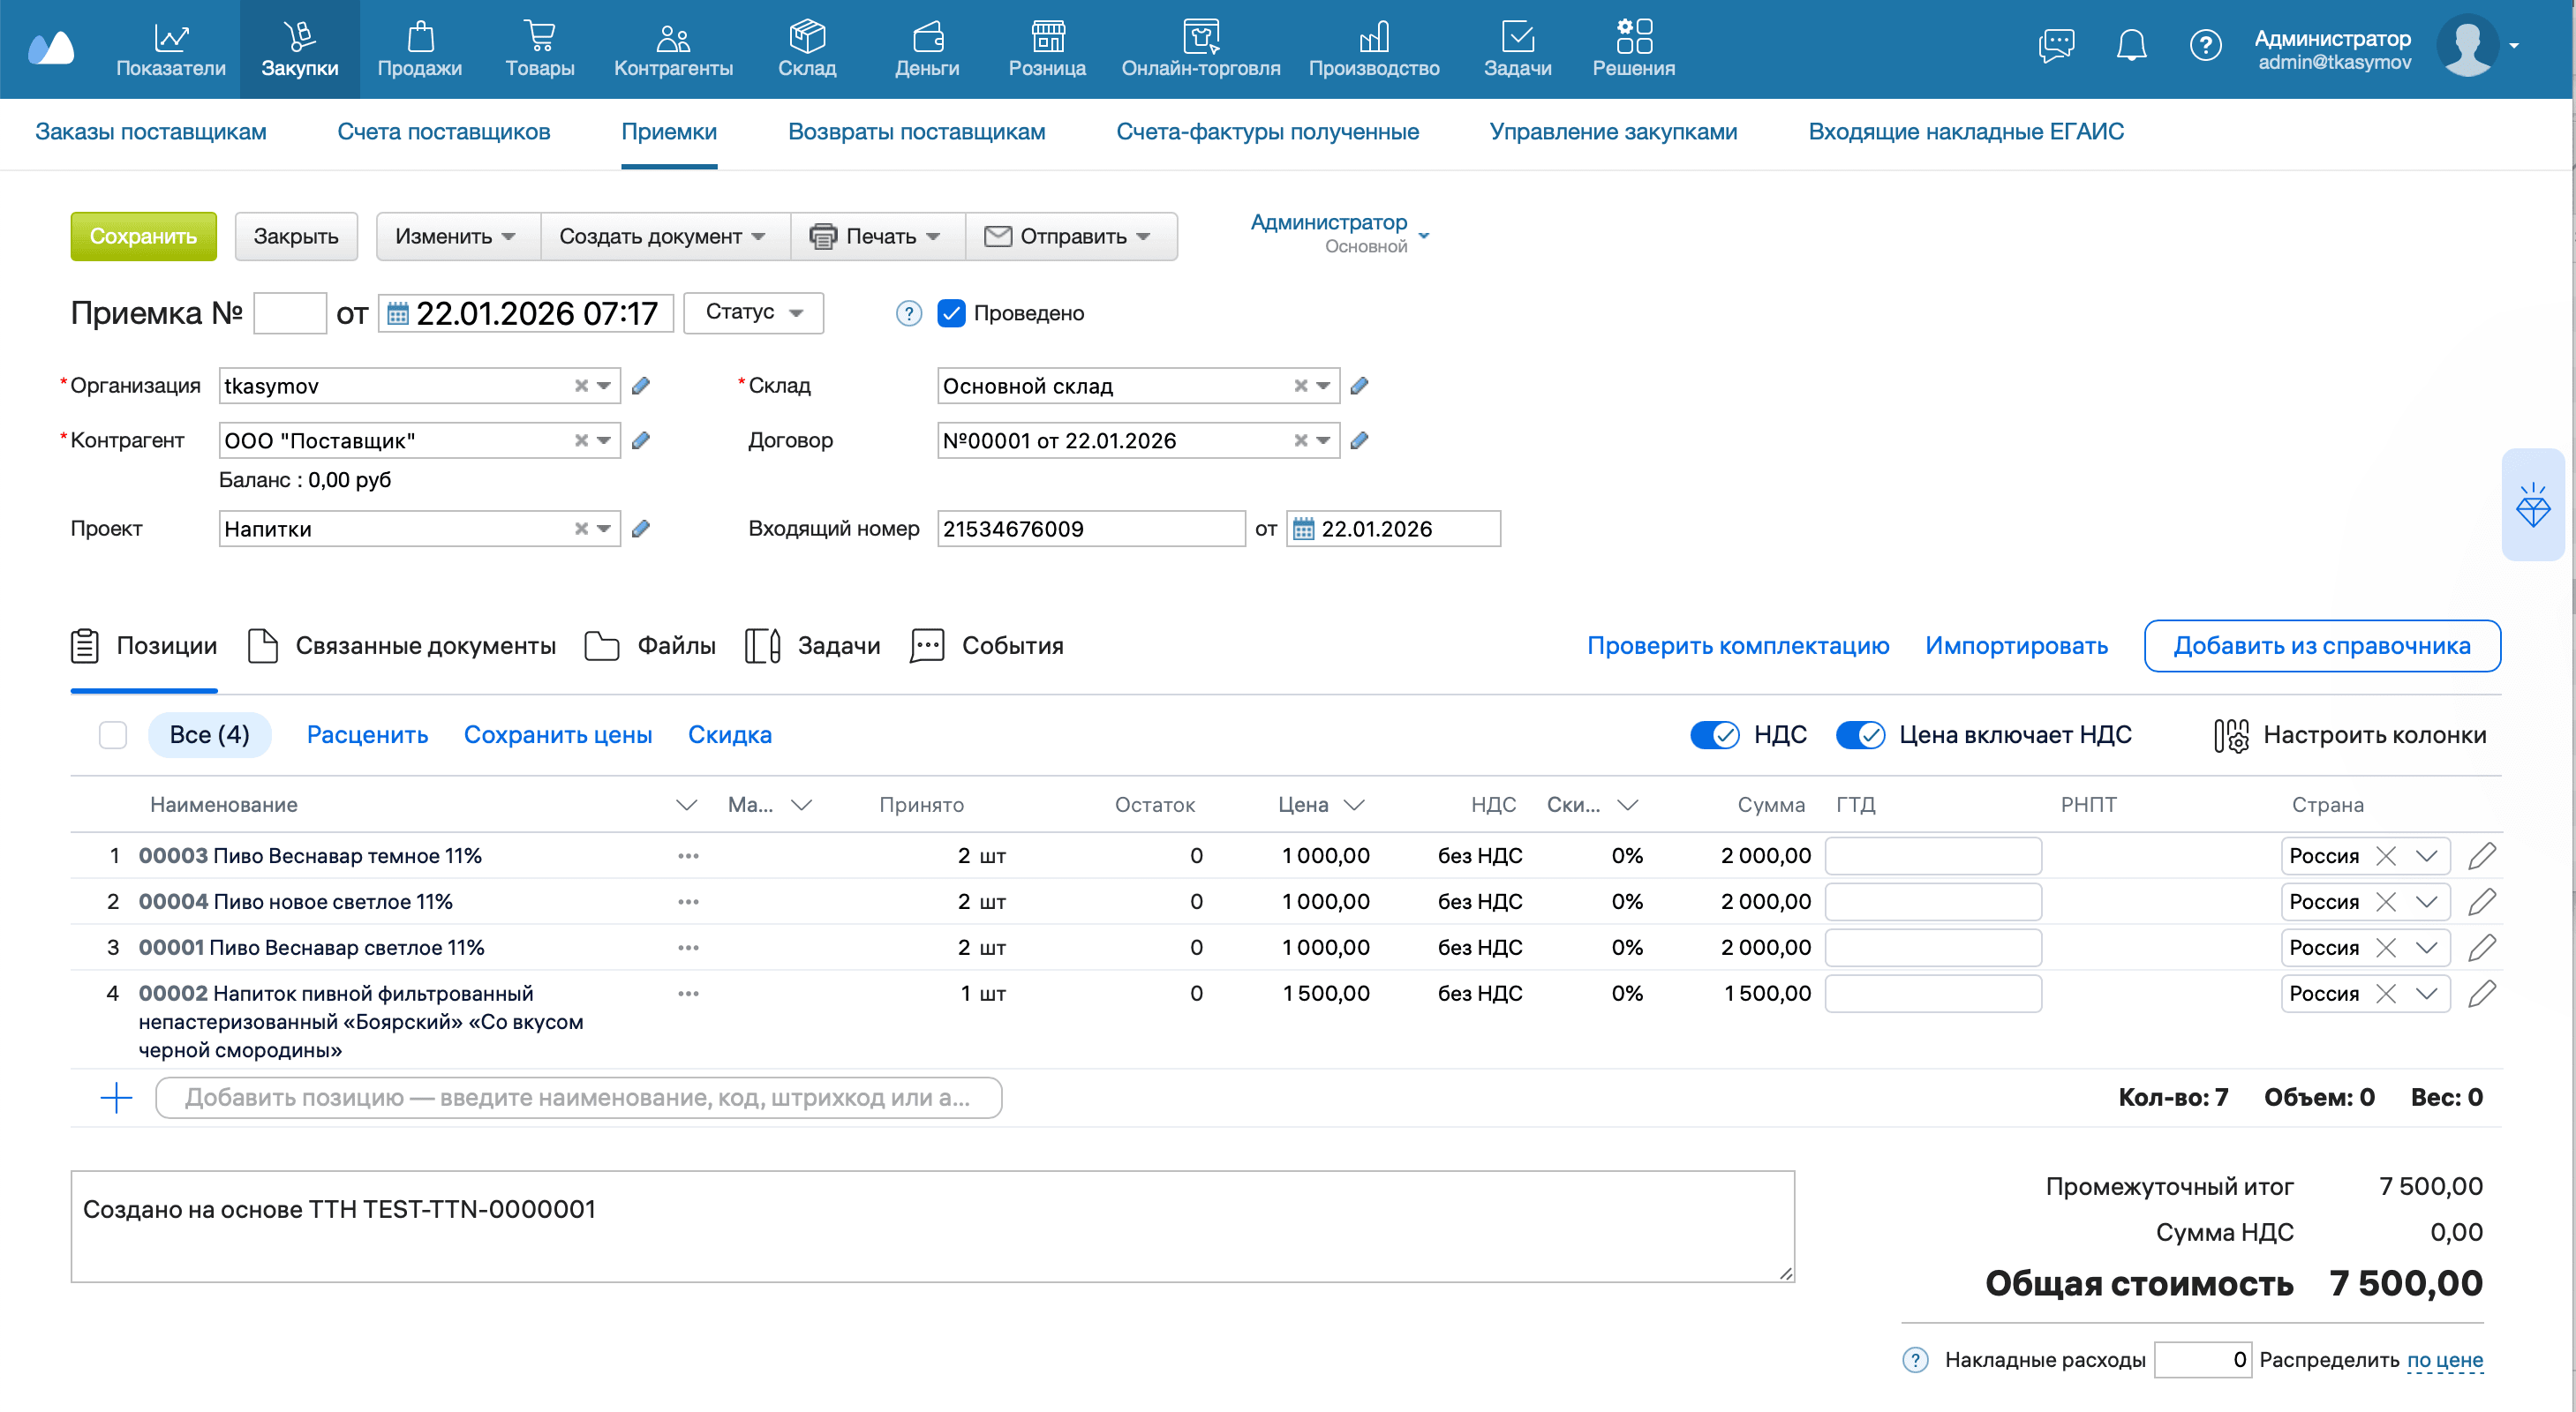Viewport: 2576px width, 1412px height.
Task: Toggle the НДС switch off
Action: 1715,735
